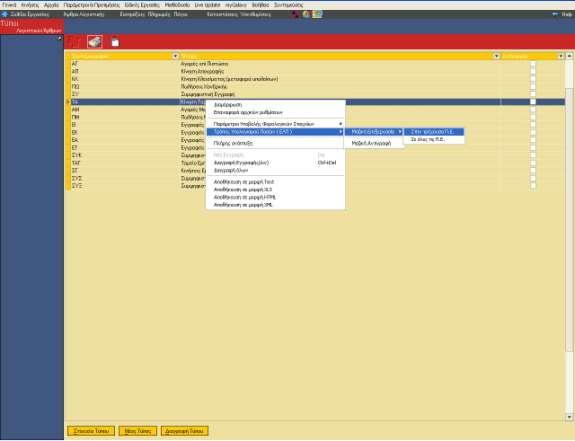Tick the checkbox in the Συμψηφιστική Εγγραφή row
Screen dimensions: 575x441
click(x=533, y=94)
